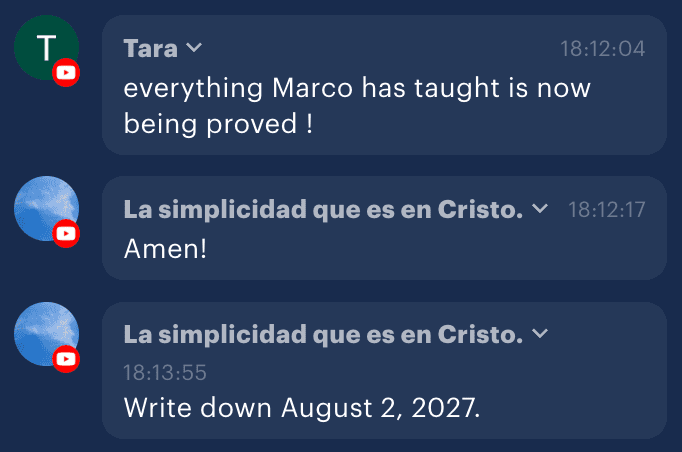Screen dimensions: 682x452
Task: Expand the chevron left of the 18:12:17 timestamp
Action: pos(540,208)
